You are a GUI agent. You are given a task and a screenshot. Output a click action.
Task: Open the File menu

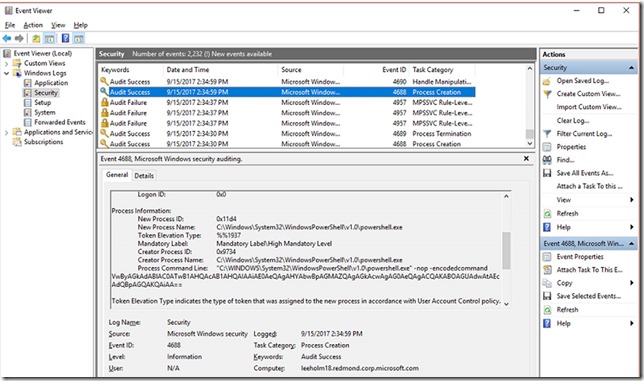10,25
